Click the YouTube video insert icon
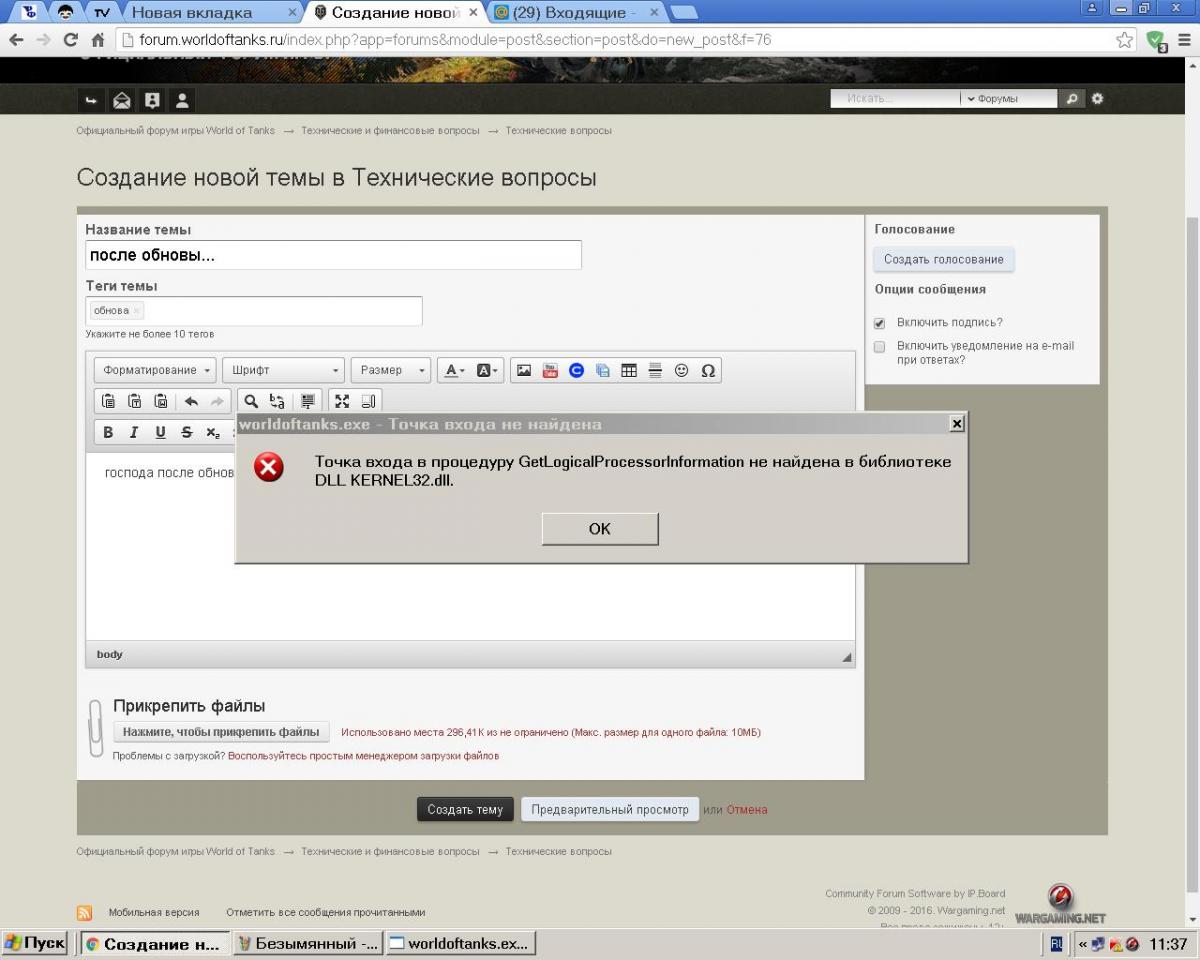The image size is (1200, 960). 550,370
